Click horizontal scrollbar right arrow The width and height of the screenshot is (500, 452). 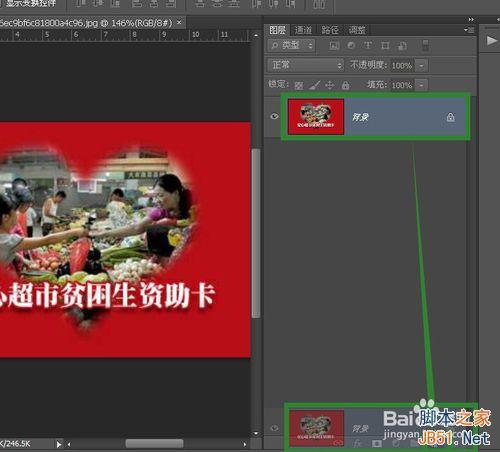click(x=245, y=444)
